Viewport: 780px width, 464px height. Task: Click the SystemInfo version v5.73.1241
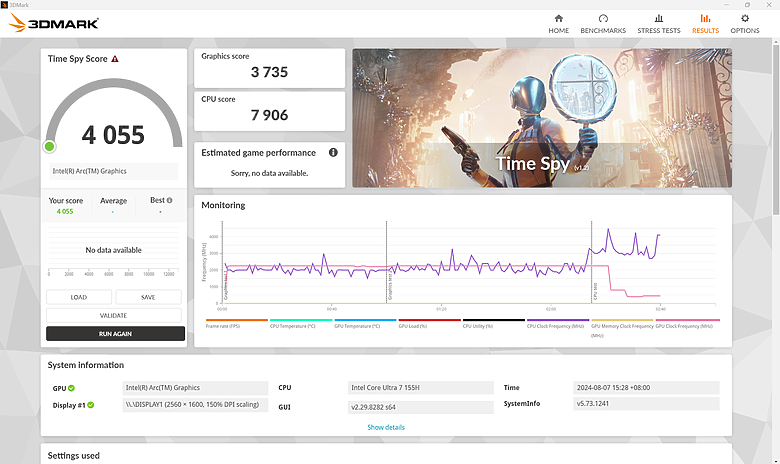pos(646,404)
